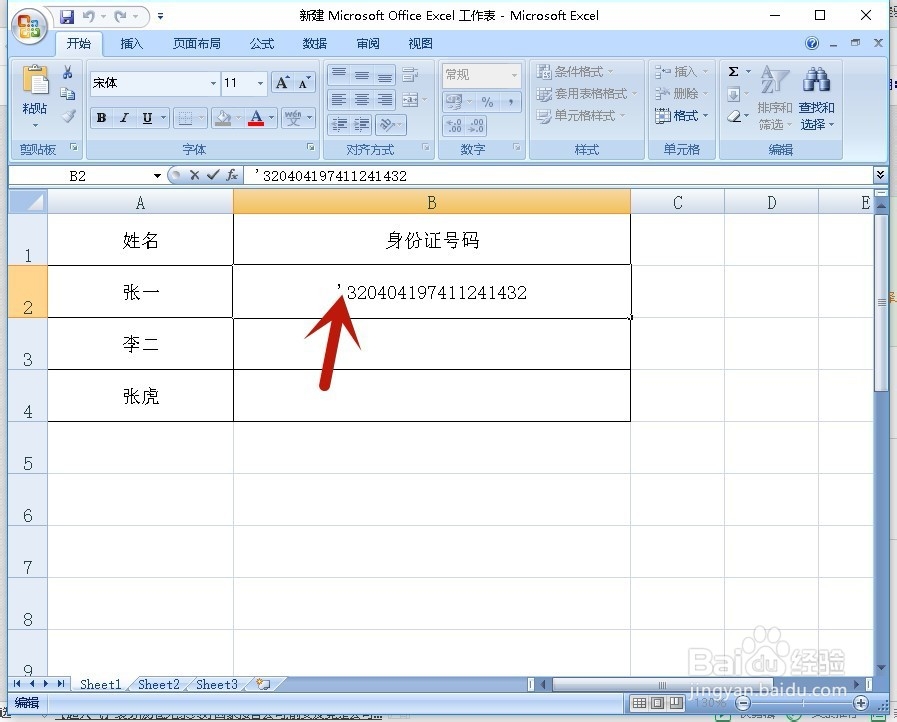Viewport: 897px width, 722px height.
Task: Align cell text to the vertical middle
Action: click(x=362, y=75)
